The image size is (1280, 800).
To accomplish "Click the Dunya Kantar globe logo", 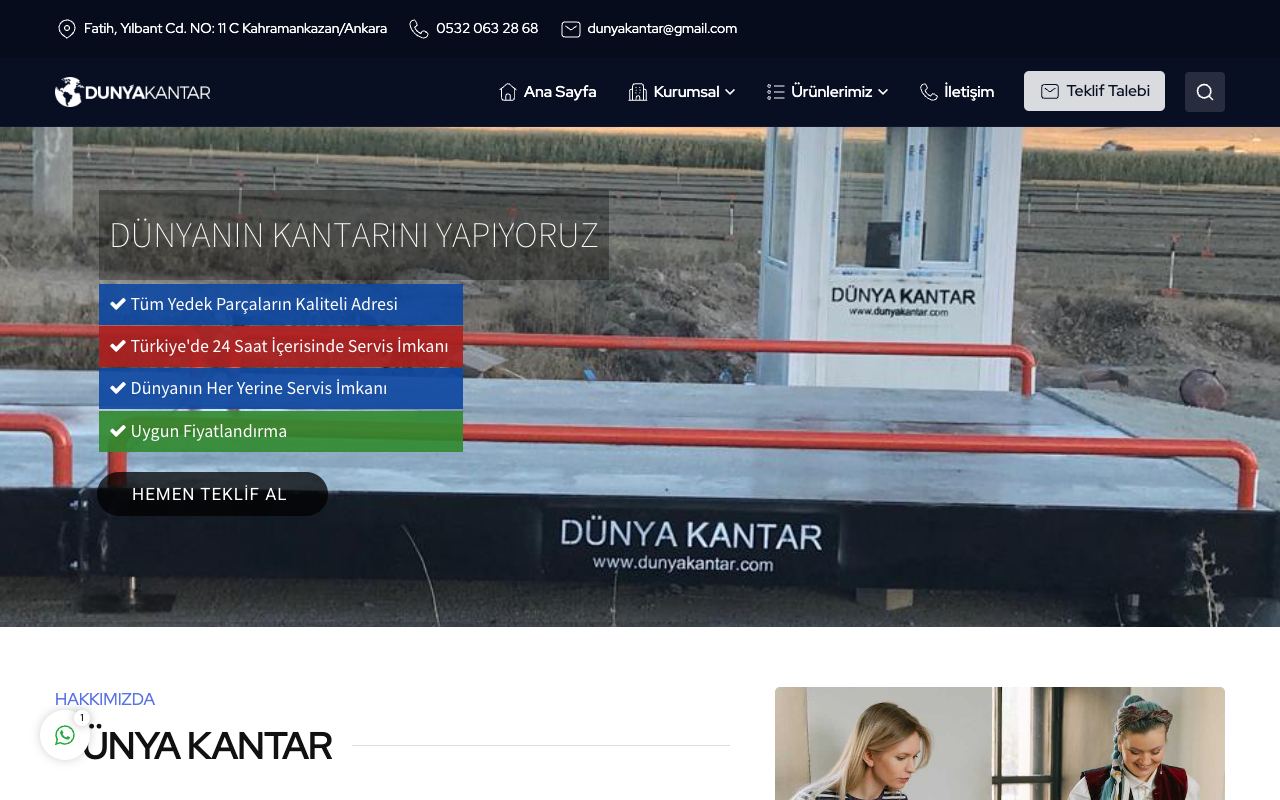I will tap(132, 92).
